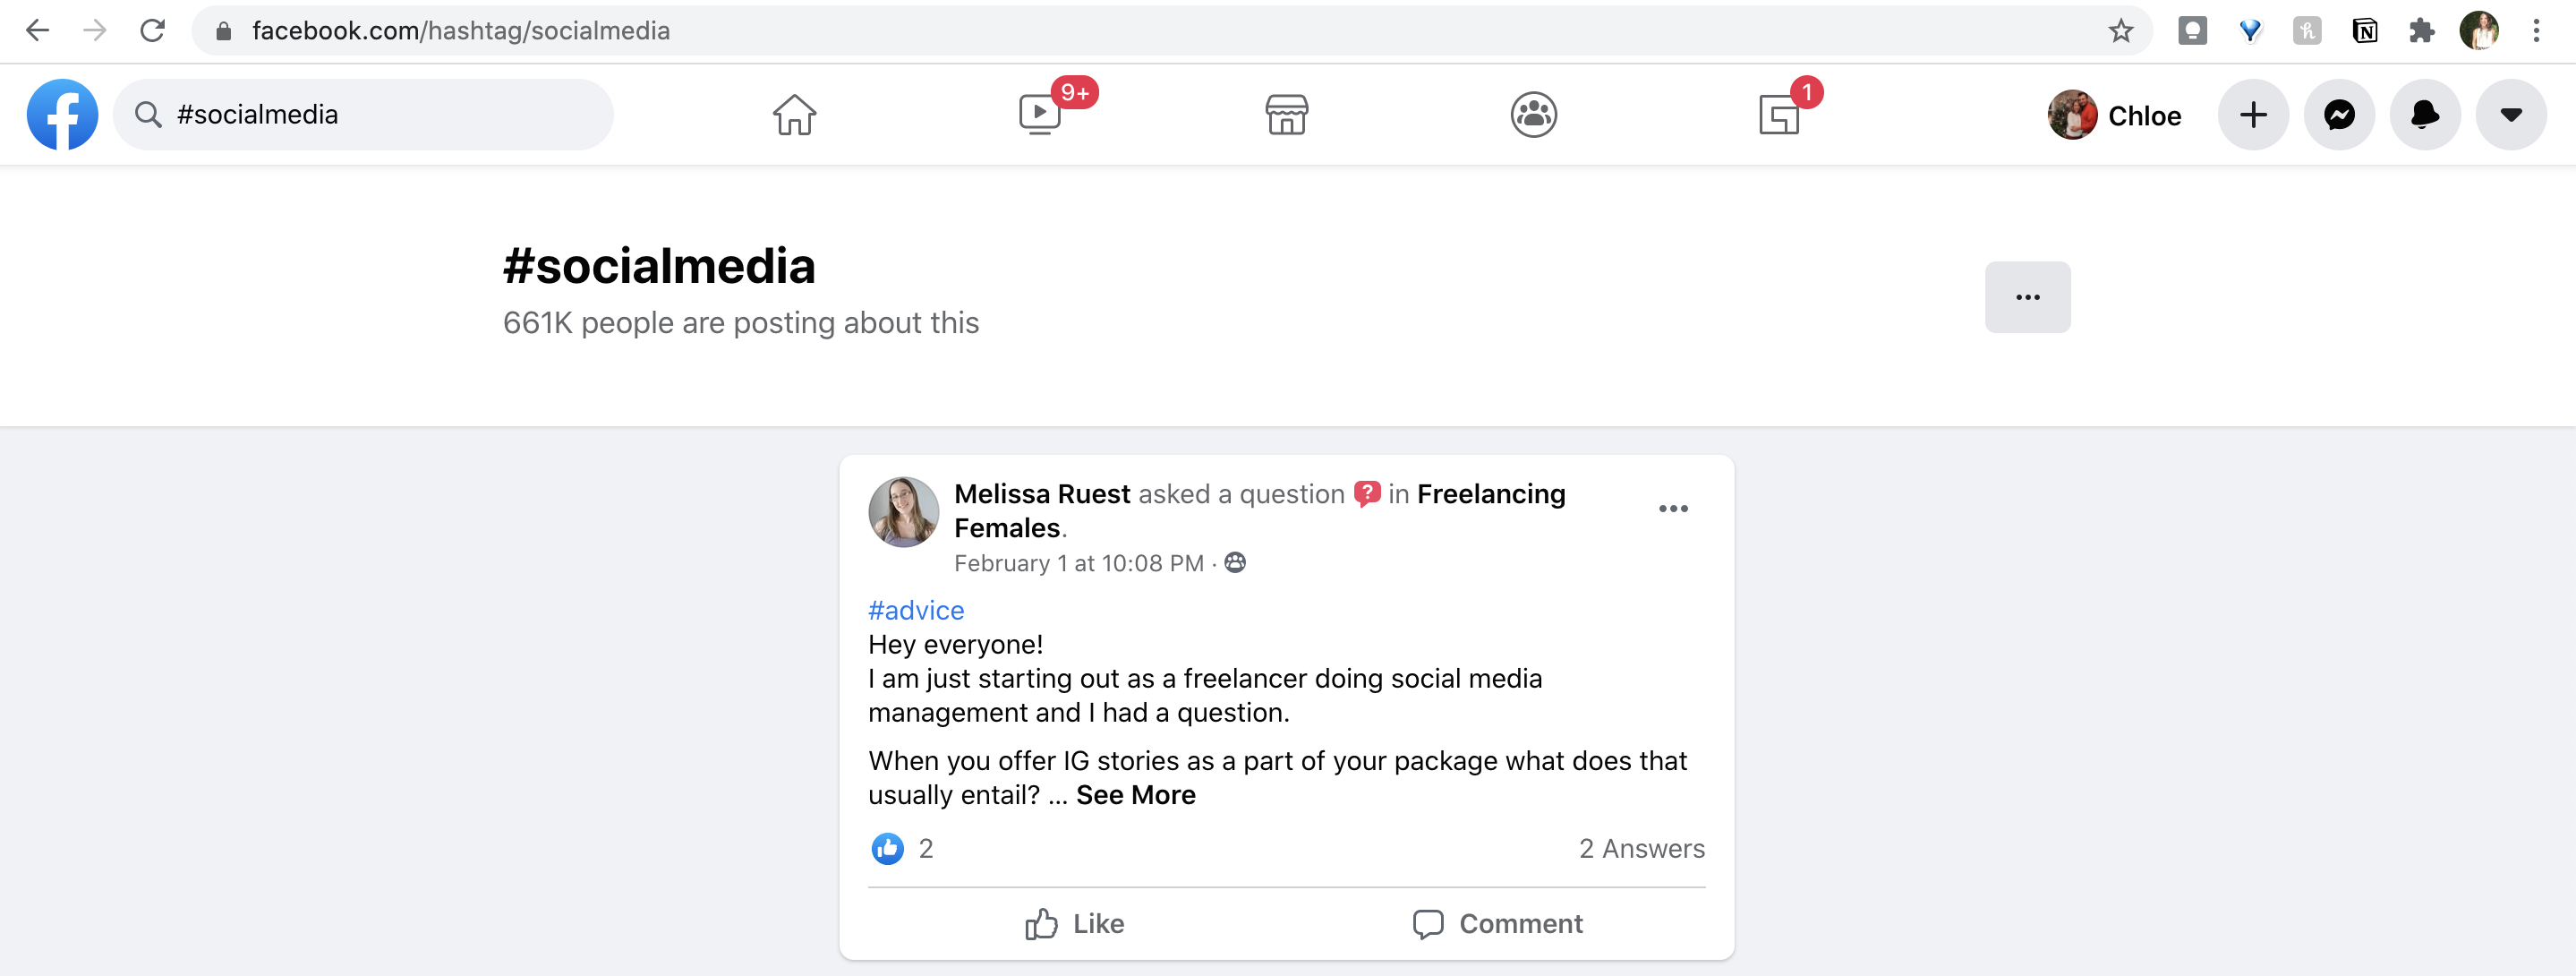Open the #advice hashtag link
The height and width of the screenshot is (976, 2576).
(x=915, y=610)
